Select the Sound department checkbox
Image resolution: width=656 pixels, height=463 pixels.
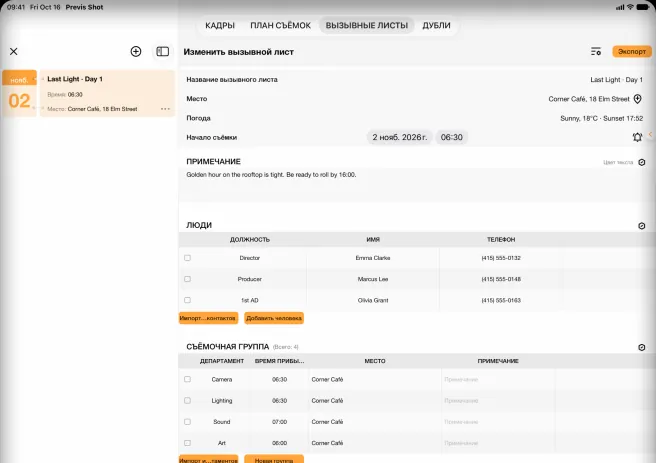point(187,422)
